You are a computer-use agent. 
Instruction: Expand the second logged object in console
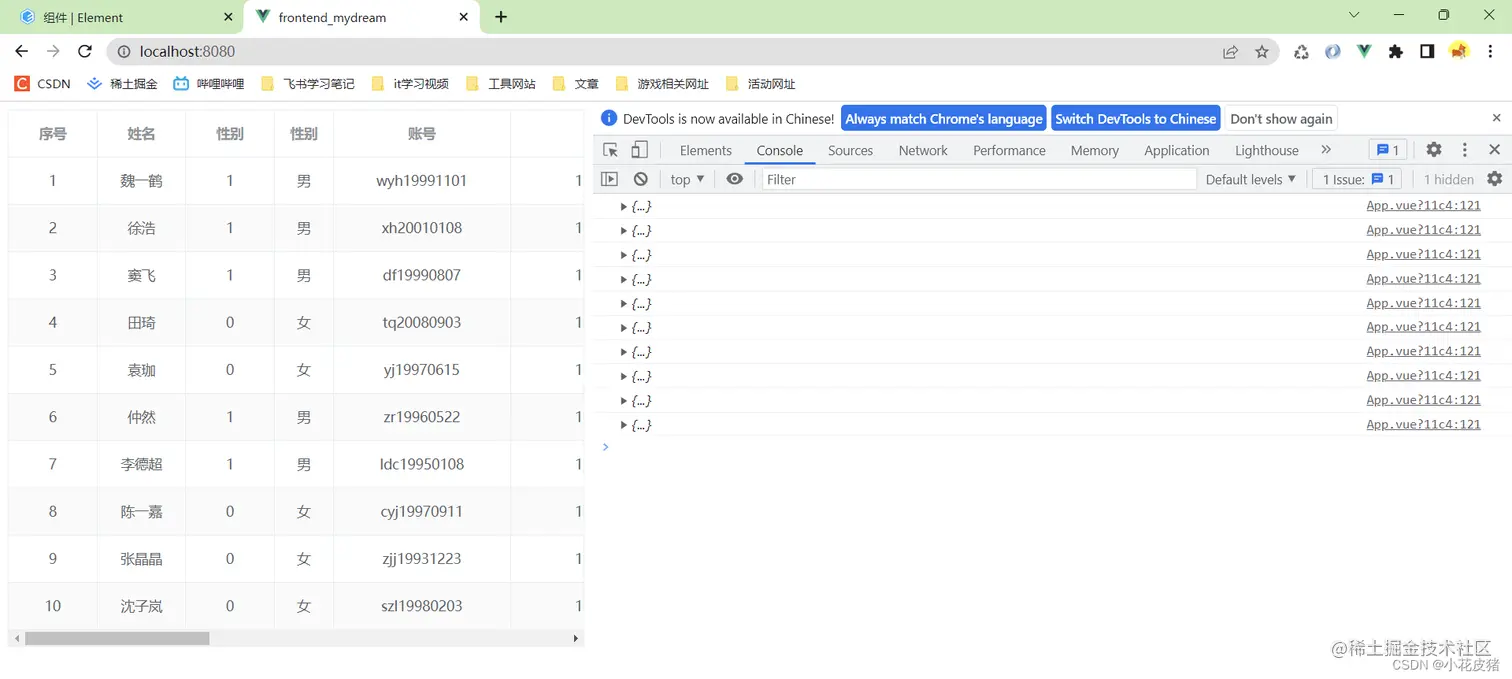623,231
